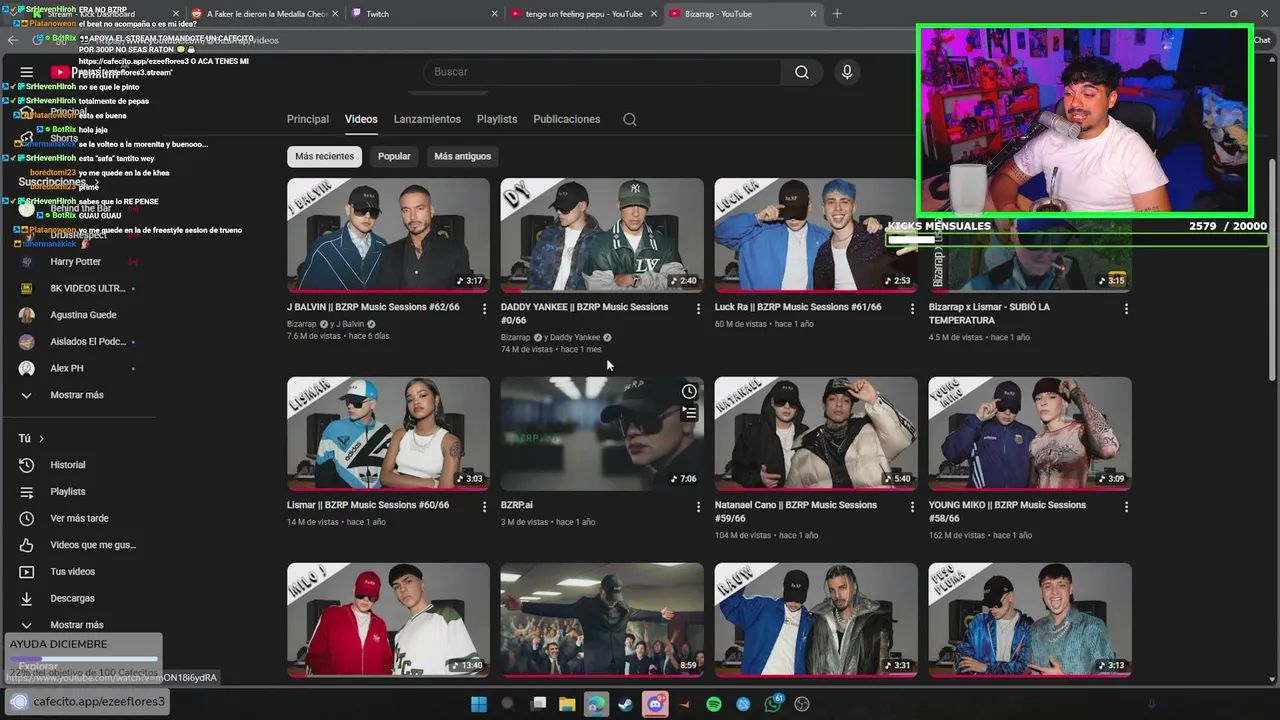Click the page vertical scrollbar
Viewport: 1280px width, 720px height.
click(x=1273, y=270)
